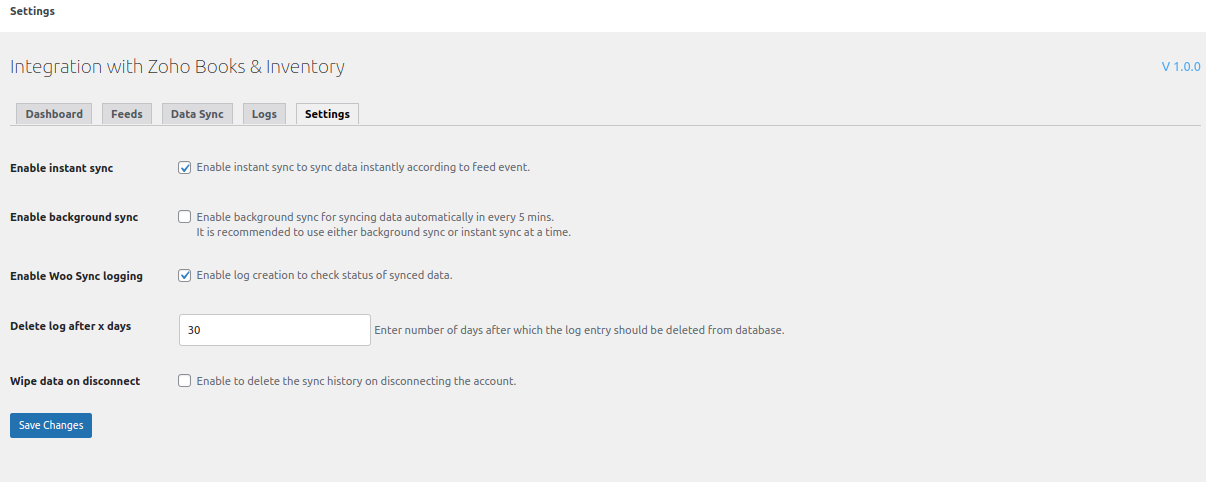Uncheck the Enable instant sync checkbox
1206x482 pixels.
[x=185, y=167]
